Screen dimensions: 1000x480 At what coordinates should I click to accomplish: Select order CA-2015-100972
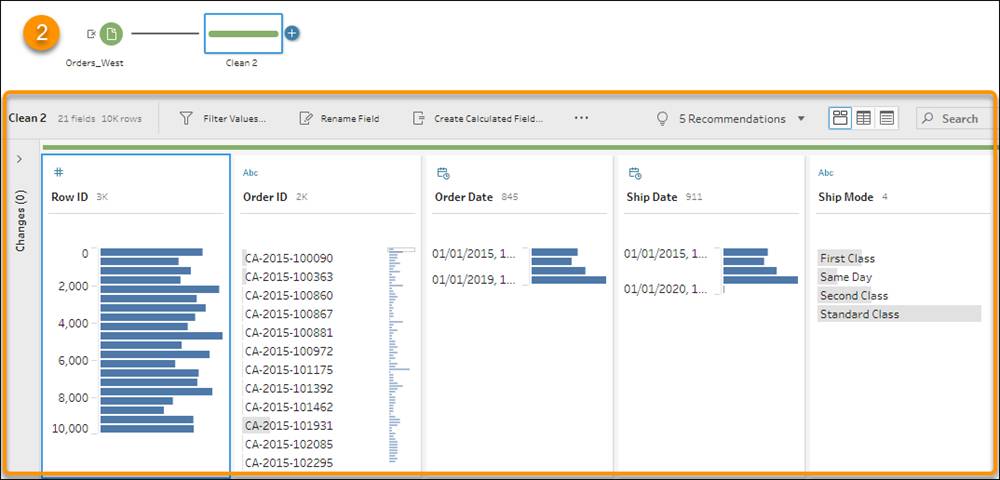point(289,351)
